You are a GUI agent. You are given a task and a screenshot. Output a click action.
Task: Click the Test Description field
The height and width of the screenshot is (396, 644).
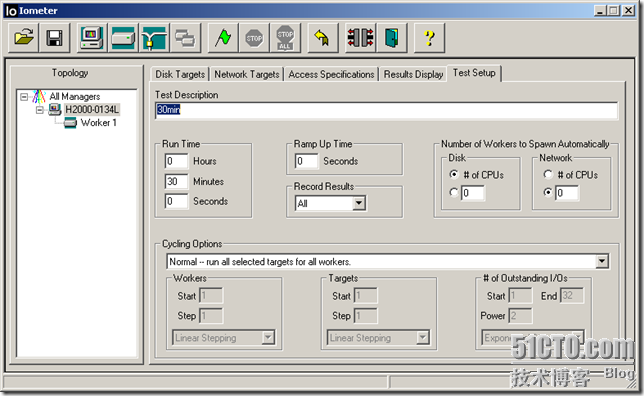click(x=386, y=110)
